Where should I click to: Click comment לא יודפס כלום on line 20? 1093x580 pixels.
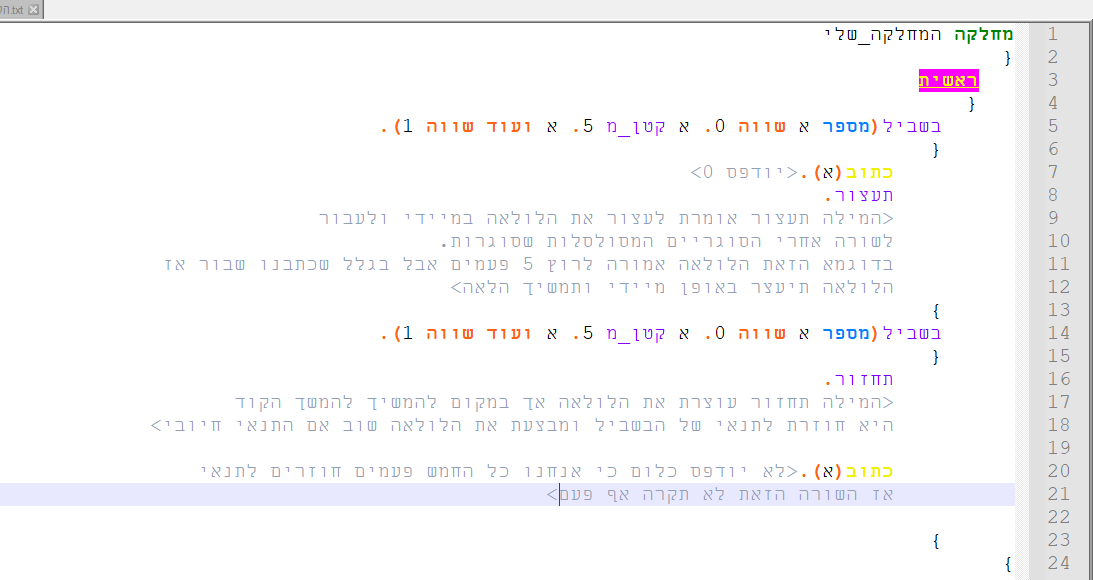click(499, 471)
